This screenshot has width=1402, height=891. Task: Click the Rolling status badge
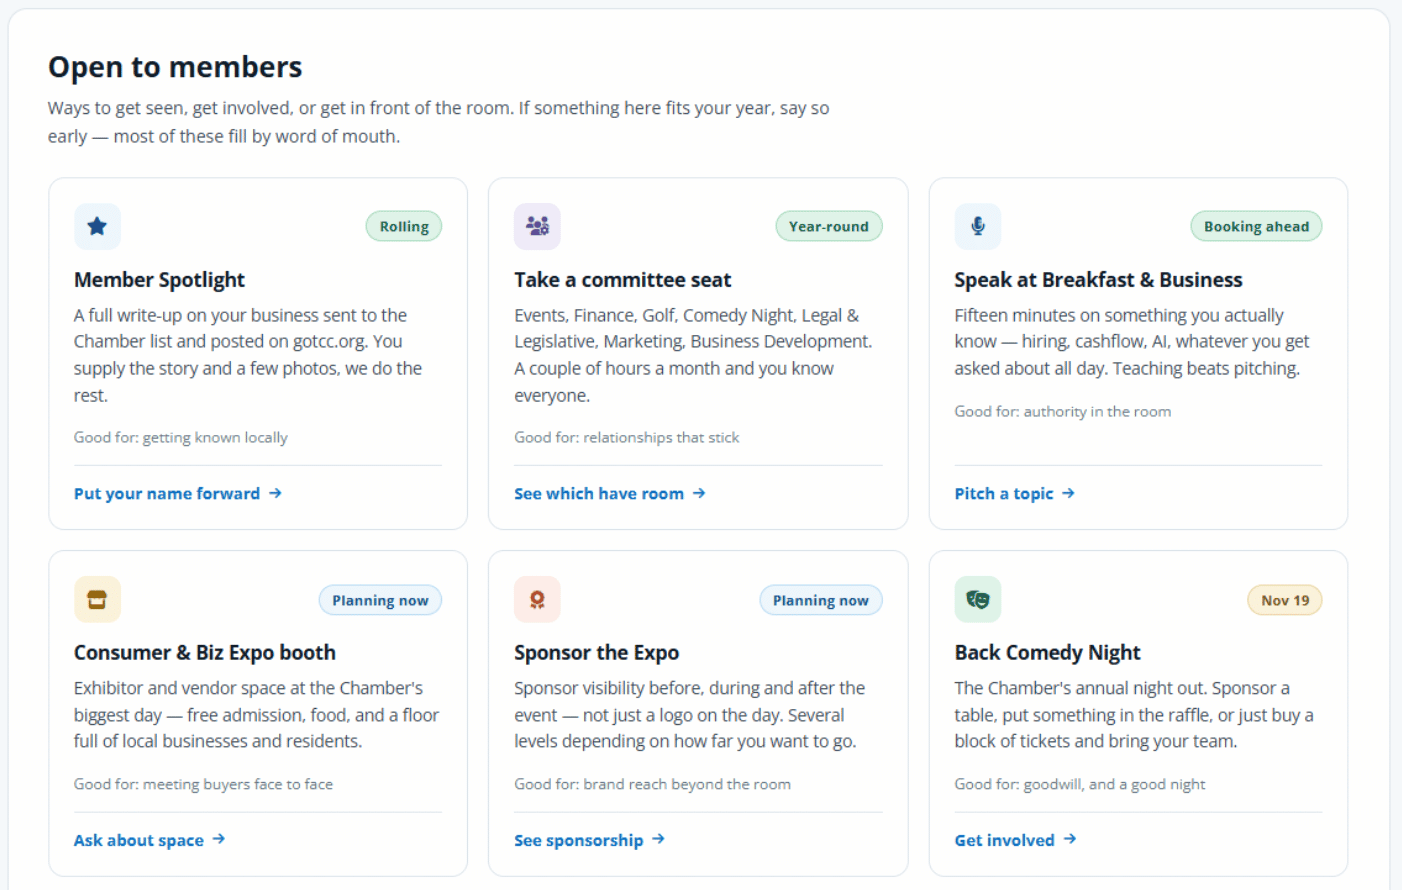(x=404, y=226)
